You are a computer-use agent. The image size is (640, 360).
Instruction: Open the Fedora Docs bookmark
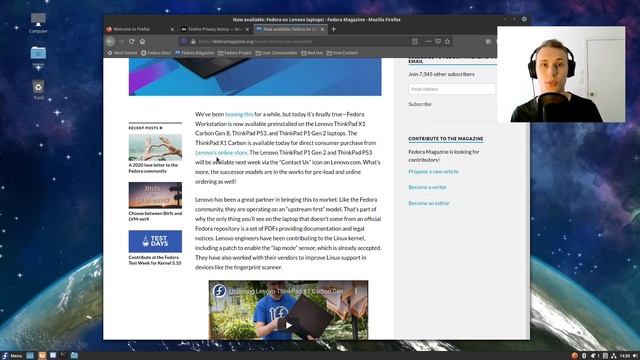(x=156, y=53)
